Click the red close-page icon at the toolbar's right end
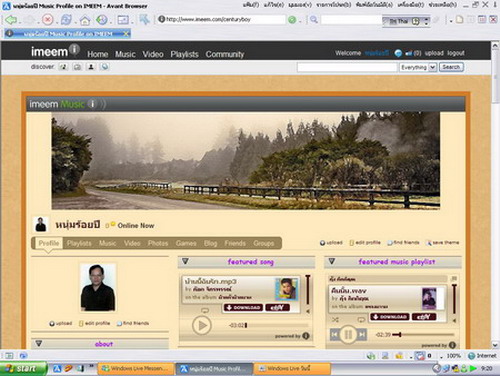The width and height of the screenshot is (500, 376). pyautogui.click(x=493, y=20)
